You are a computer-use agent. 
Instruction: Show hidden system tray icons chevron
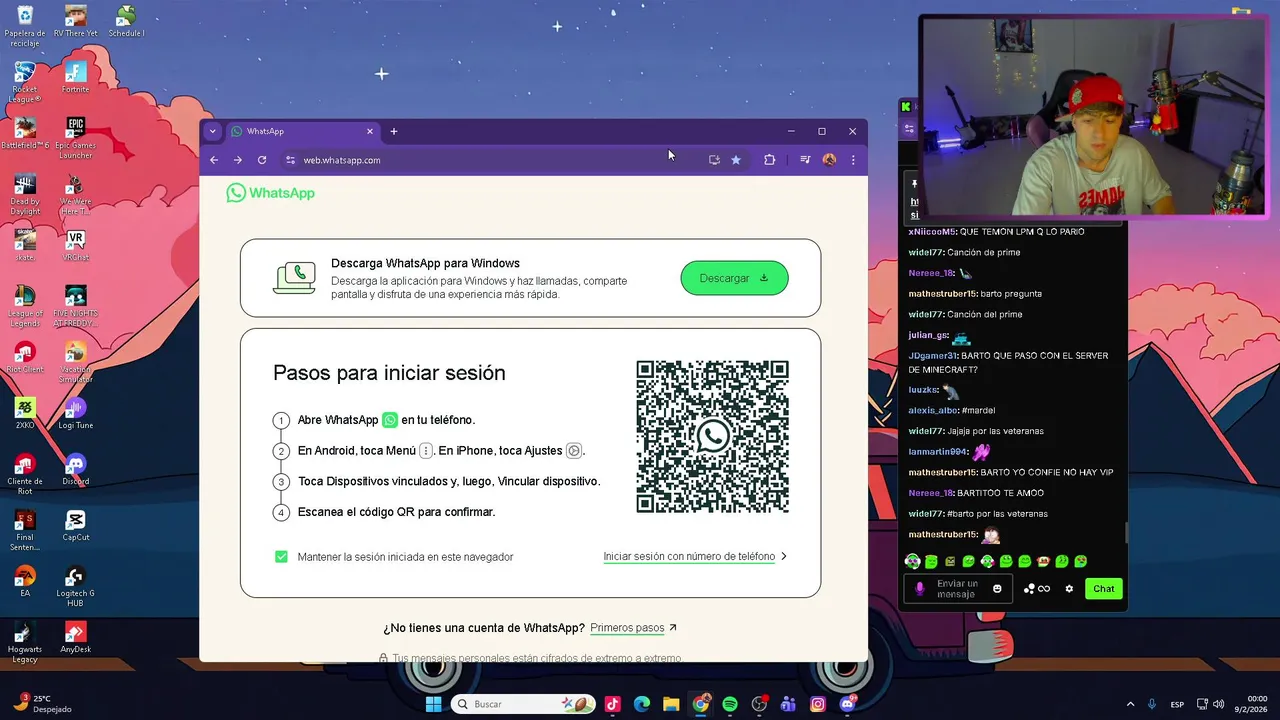pos(1131,704)
